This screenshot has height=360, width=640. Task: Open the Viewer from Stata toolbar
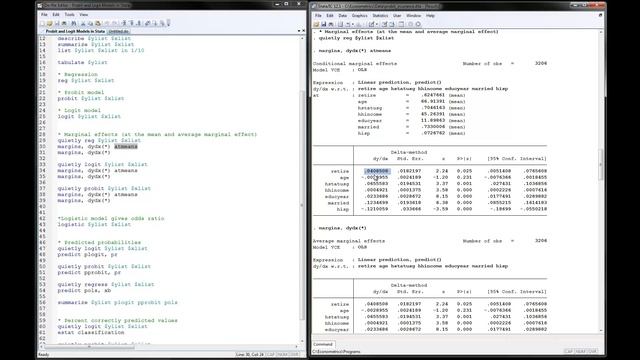348,24
